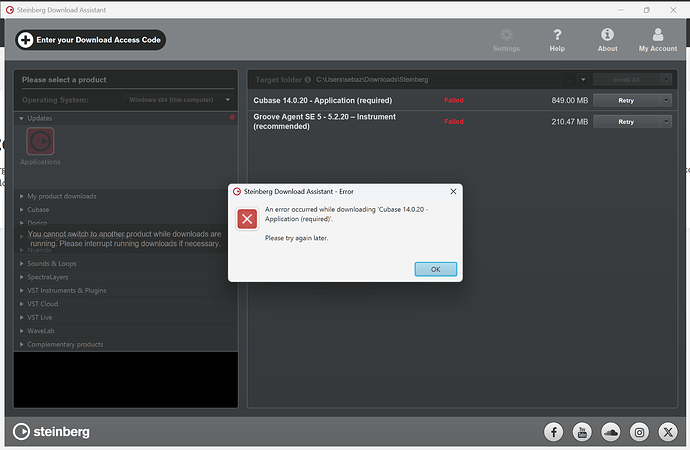Click Steinberg Download Assistant title bar icon
Viewport: 690px width, 450px height.
pos(10,10)
